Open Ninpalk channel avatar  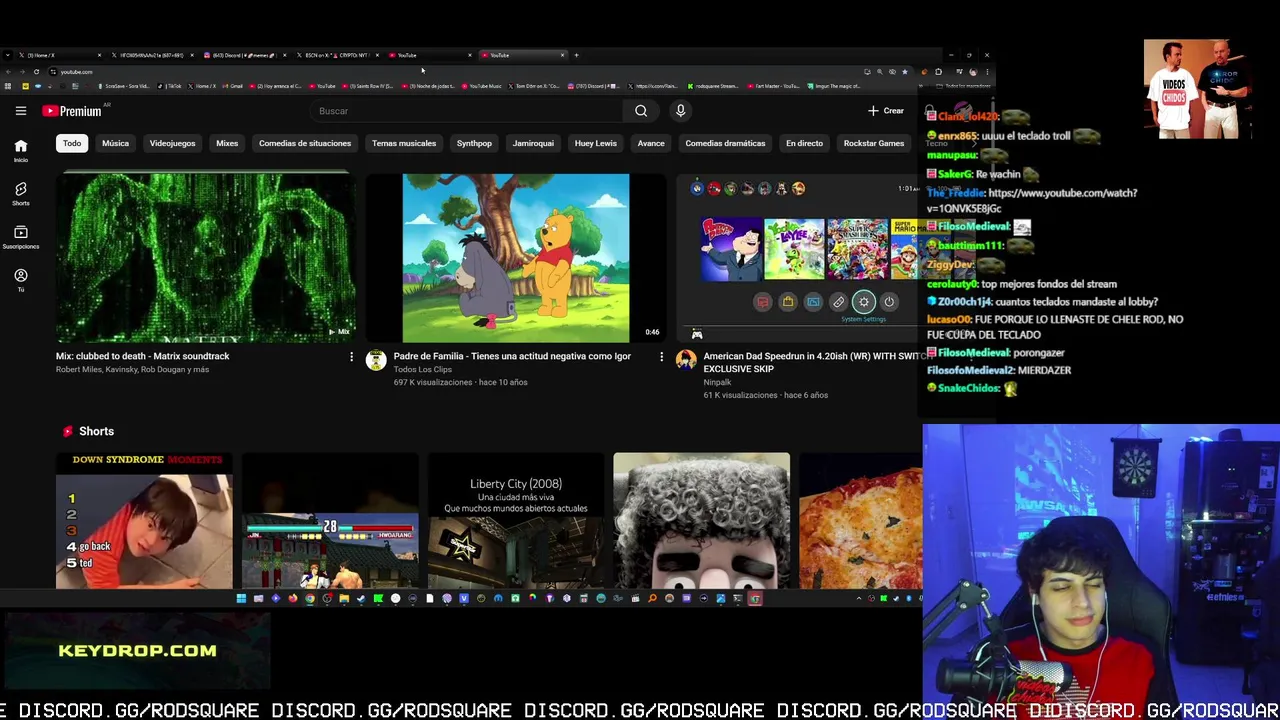[686, 360]
